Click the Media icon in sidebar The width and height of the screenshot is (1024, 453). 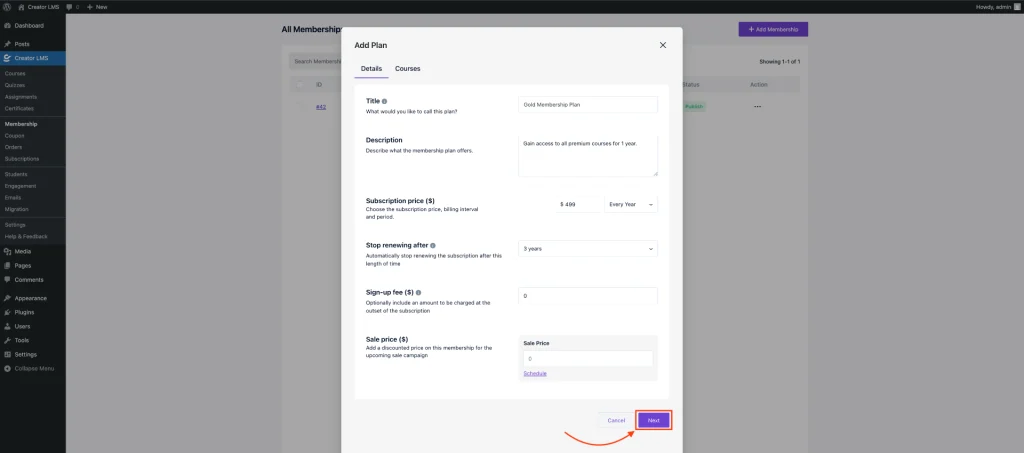(x=7, y=251)
